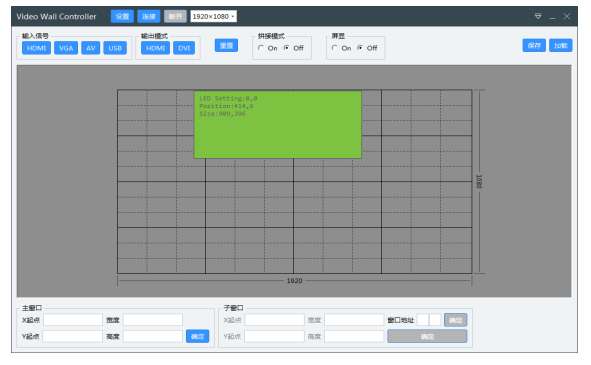The image size is (591, 365).
Task: Click the 连接 connect button
Action: [x=149, y=16]
